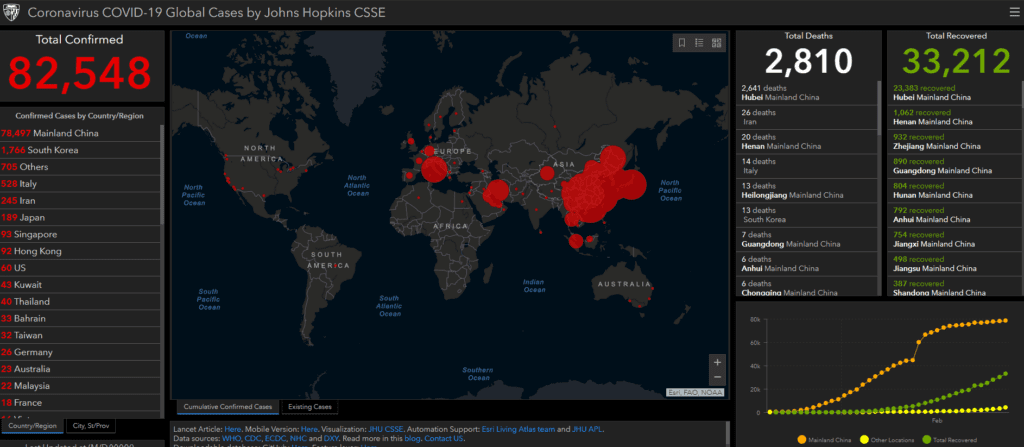1024x447 pixels.
Task: Open the ECDC data source link
Action: click(276, 439)
